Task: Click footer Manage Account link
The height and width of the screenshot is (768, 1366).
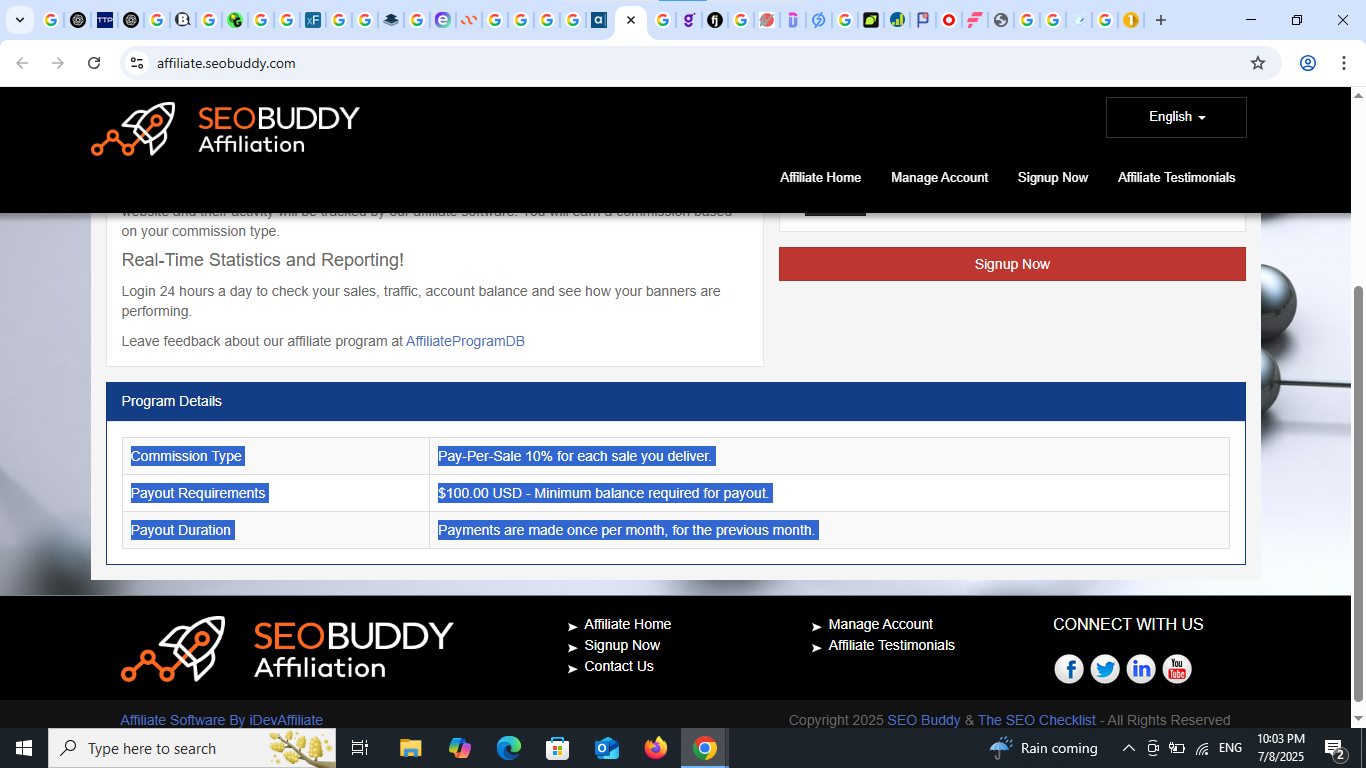Action: click(880, 624)
